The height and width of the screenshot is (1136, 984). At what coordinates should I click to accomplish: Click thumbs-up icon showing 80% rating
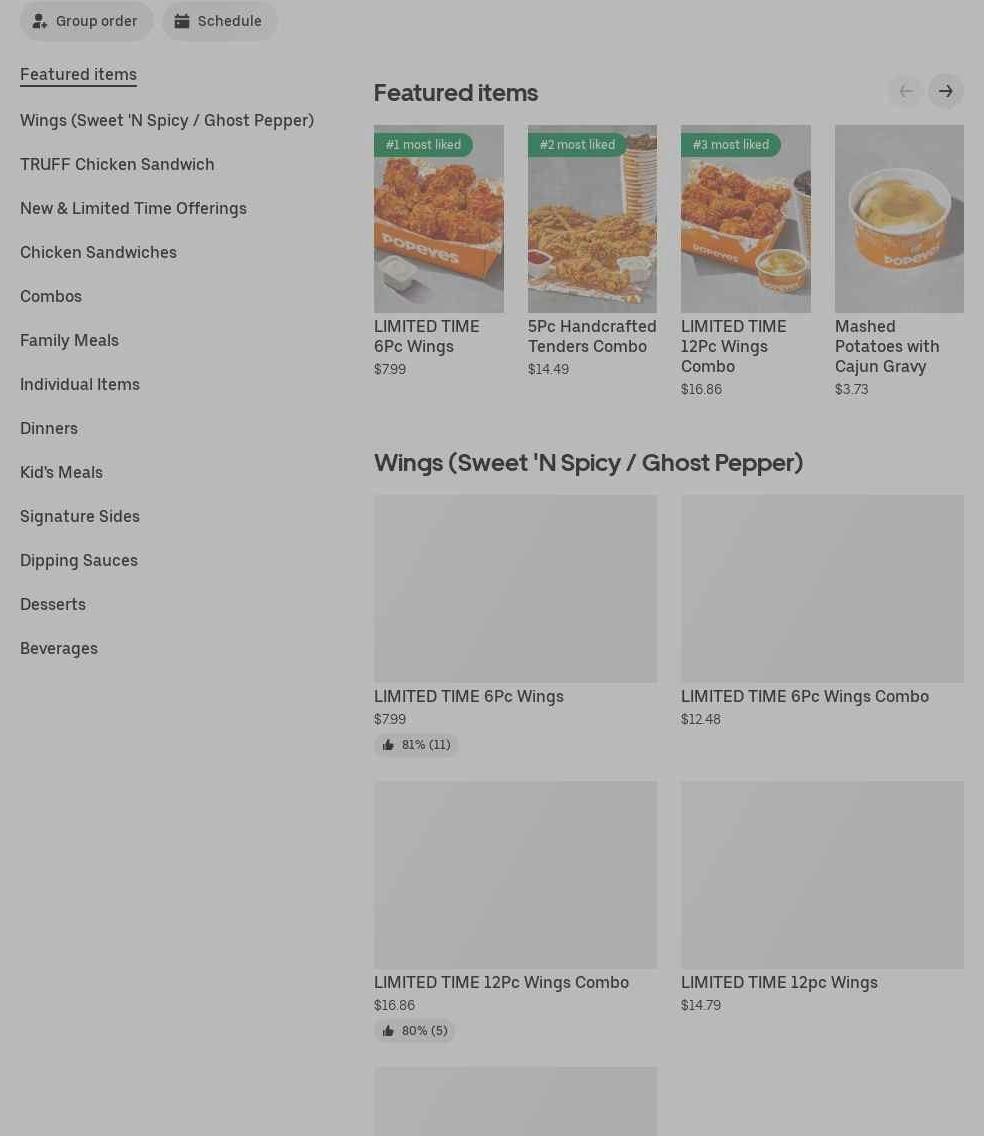coord(388,1031)
